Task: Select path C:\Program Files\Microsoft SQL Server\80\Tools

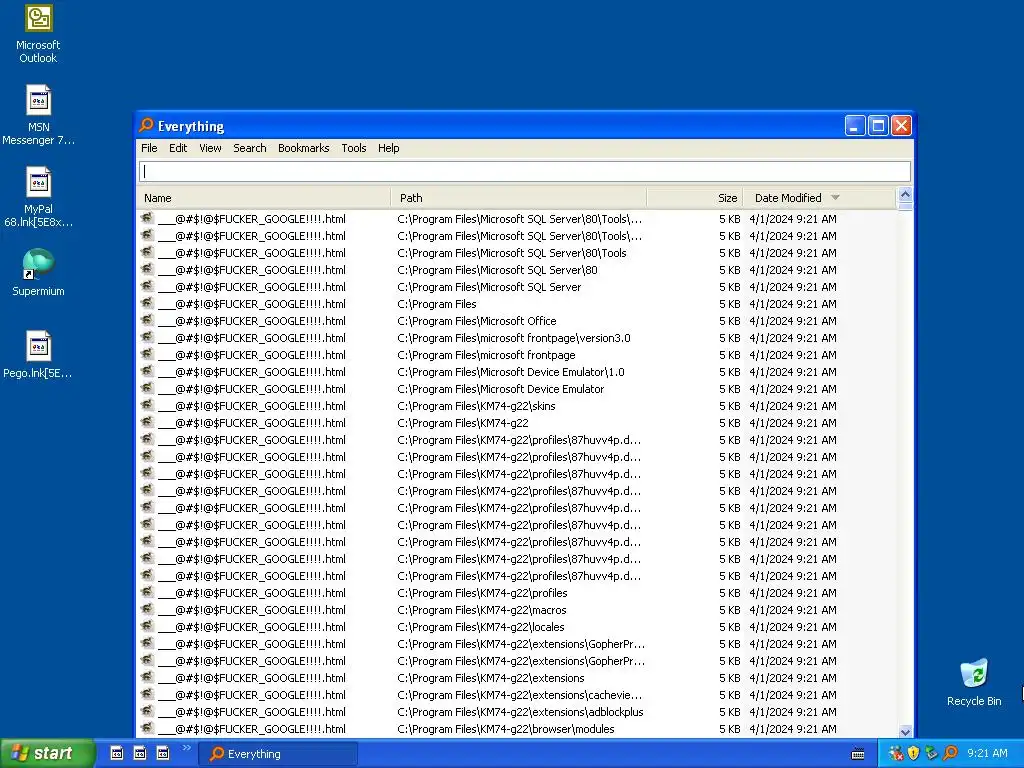Action: tap(511, 253)
